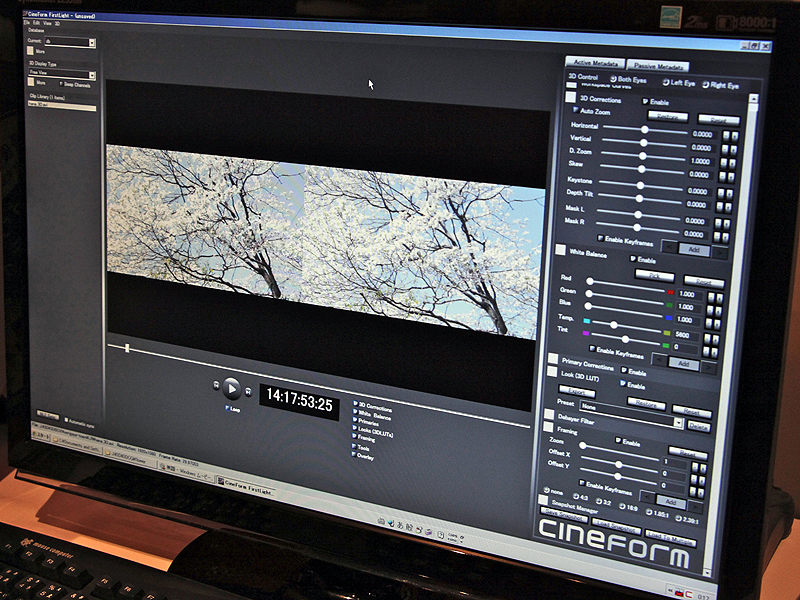Click Delete button beside Preset dropdown
This screenshot has height=600, width=800.
click(698, 427)
